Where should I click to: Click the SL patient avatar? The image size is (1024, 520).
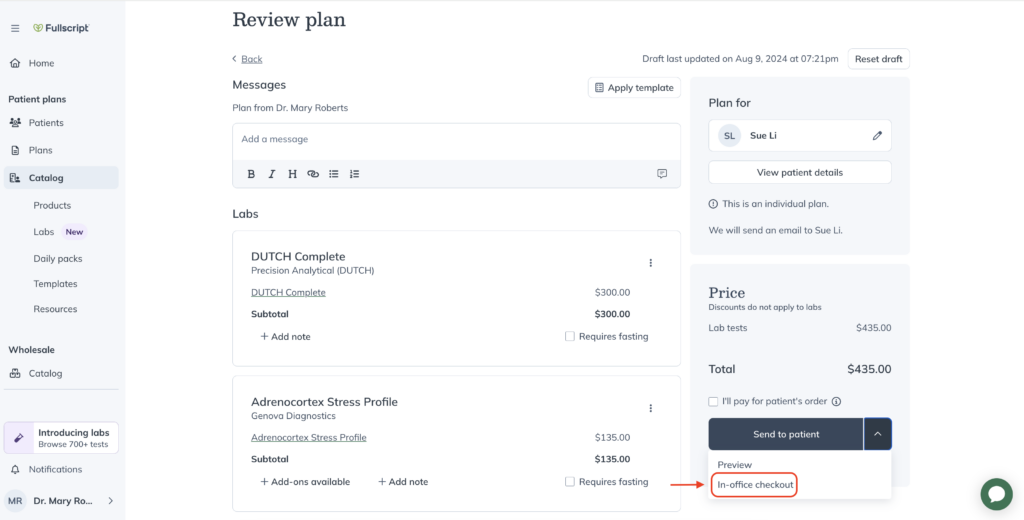click(x=729, y=136)
